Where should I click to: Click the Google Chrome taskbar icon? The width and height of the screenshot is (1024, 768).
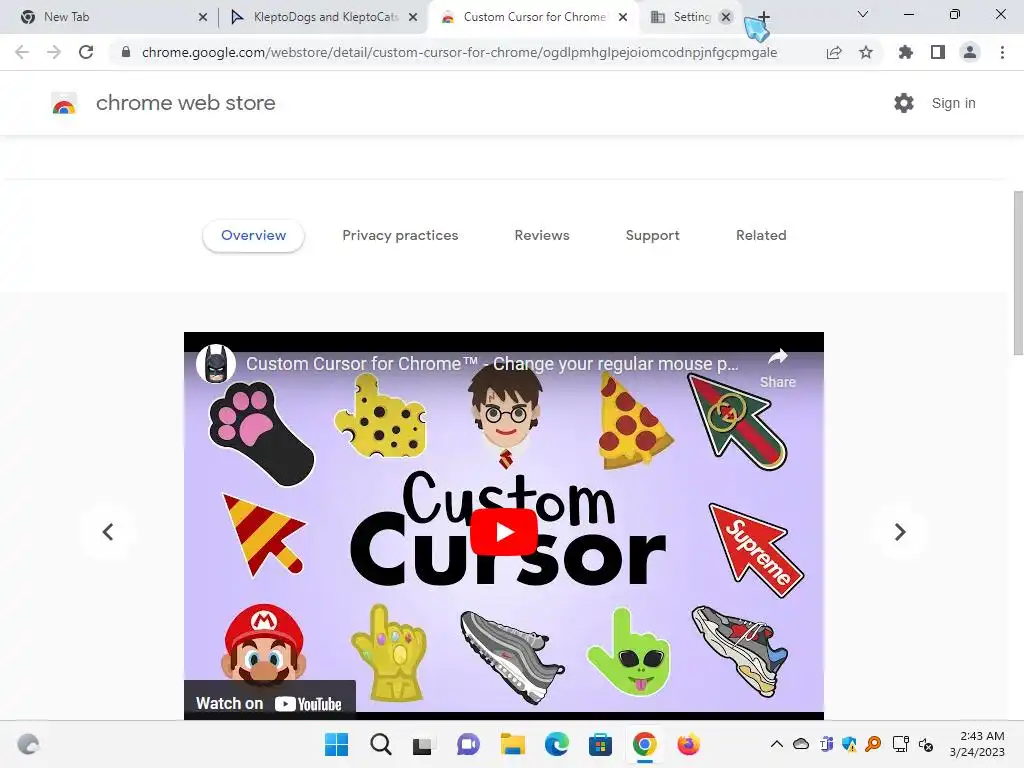click(x=645, y=744)
